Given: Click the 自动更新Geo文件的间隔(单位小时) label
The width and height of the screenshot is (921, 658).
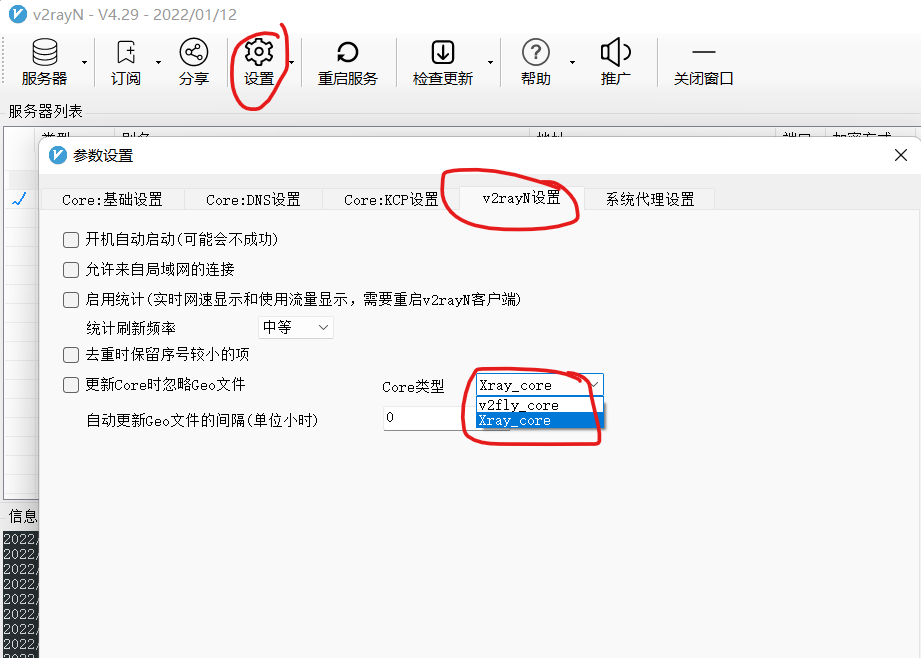Looking at the screenshot, I should point(202,420).
